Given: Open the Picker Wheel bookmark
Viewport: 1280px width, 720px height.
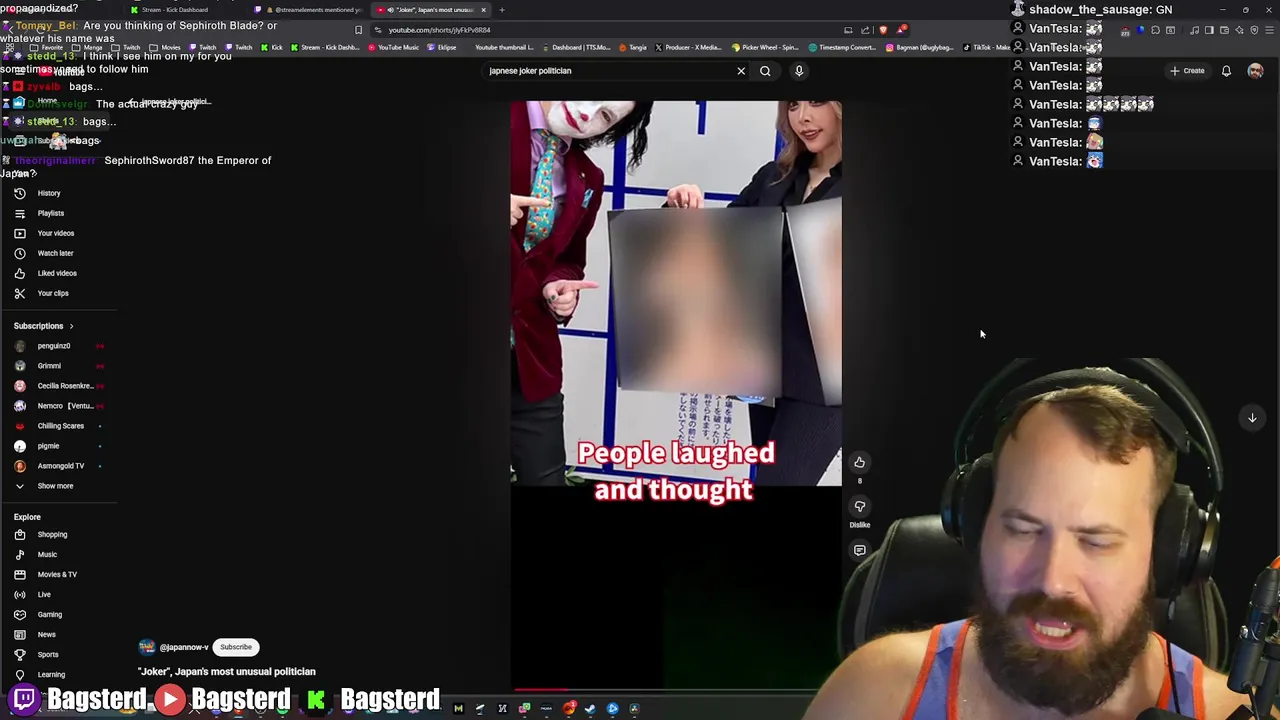Looking at the screenshot, I should pos(765,48).
